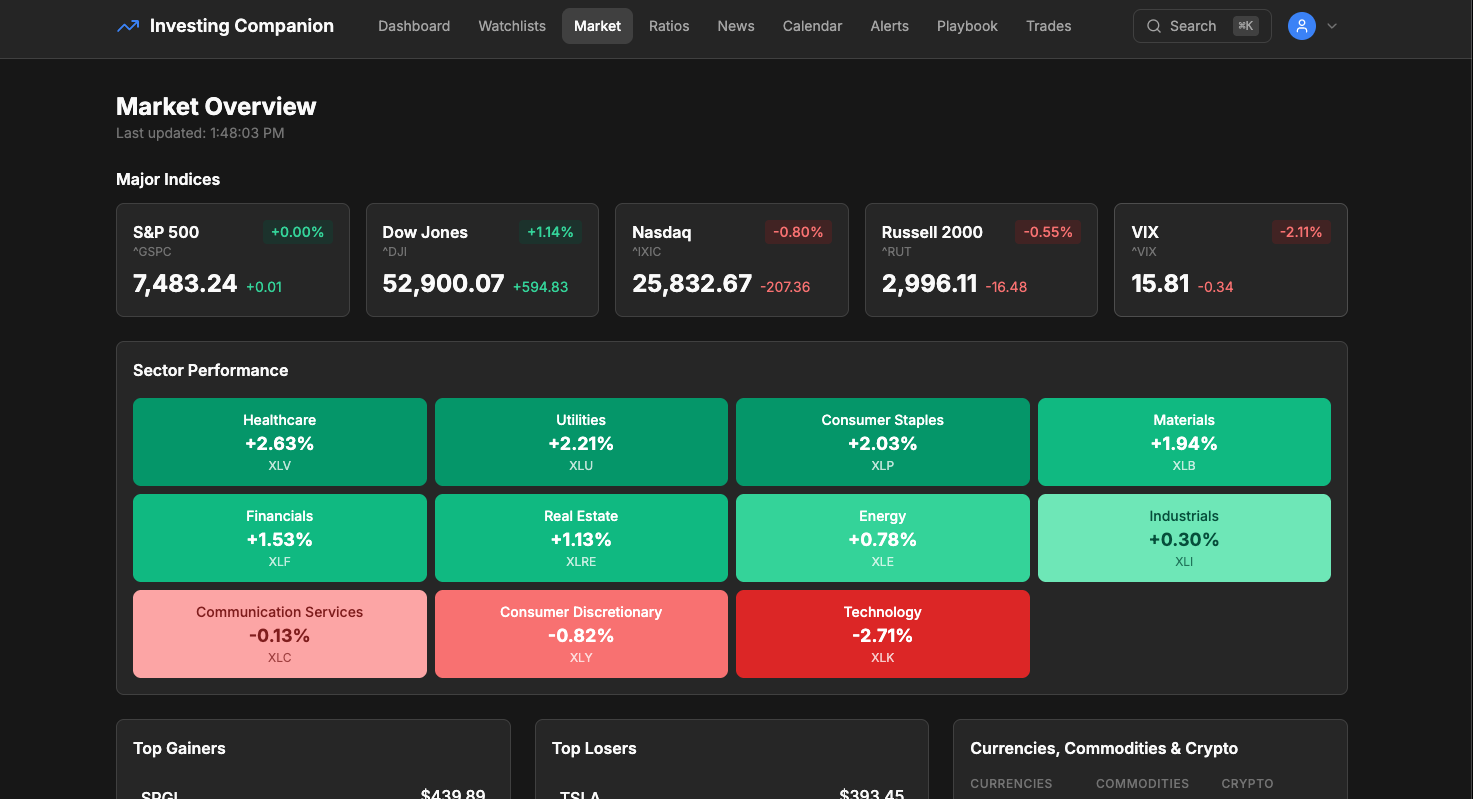This screenshot has width=1473, height=799.
Task: Select the Market tab
Action: 597,26
